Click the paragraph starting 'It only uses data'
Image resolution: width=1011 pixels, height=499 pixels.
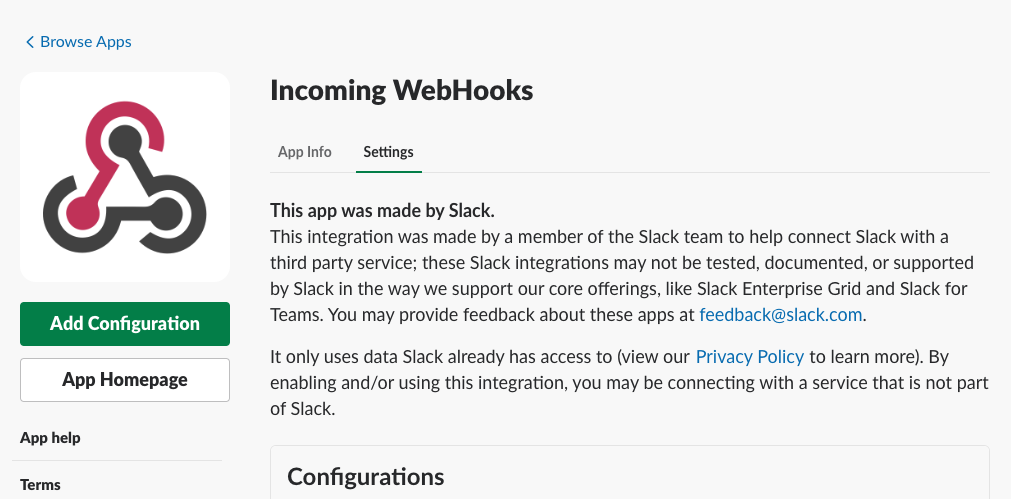[629, 382]
